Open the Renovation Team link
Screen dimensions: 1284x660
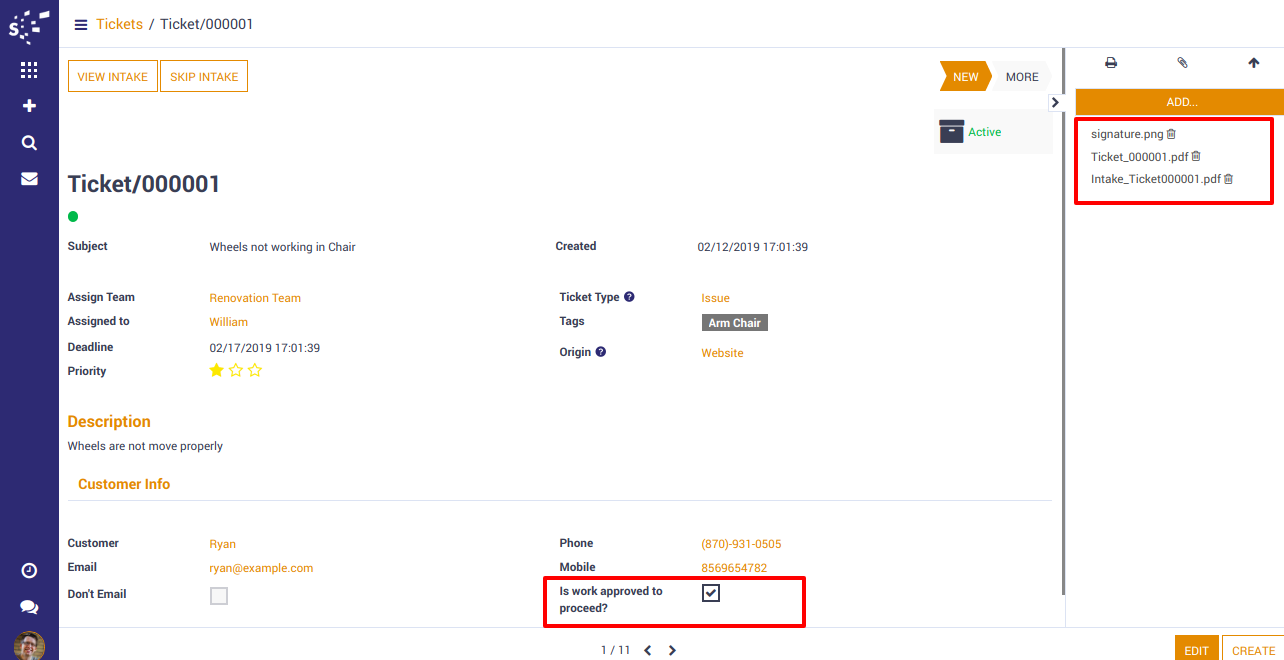click(x=255, y=298)
